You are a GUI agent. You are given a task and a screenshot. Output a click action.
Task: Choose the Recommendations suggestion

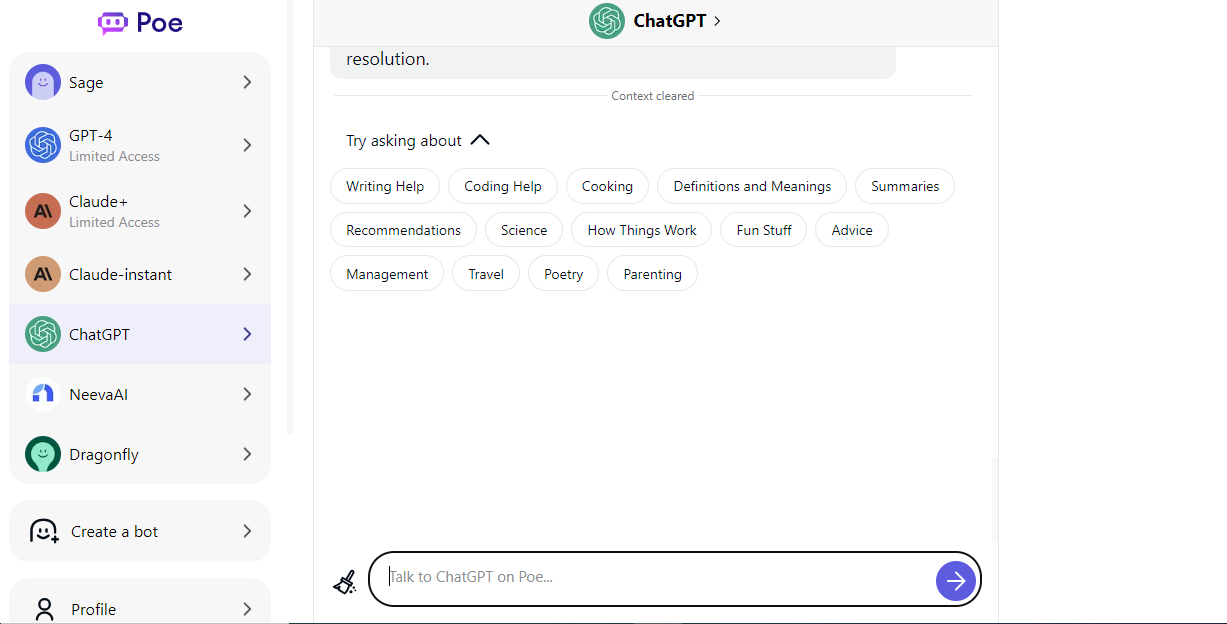[404, 230]
